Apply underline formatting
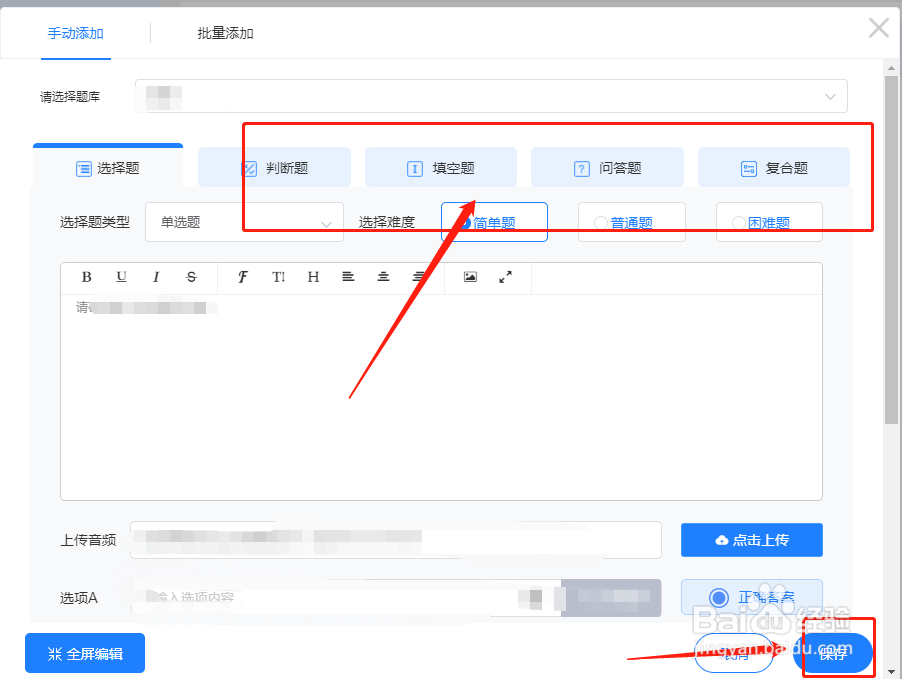This screenshot has height=679, width=902. pos(121,278)
